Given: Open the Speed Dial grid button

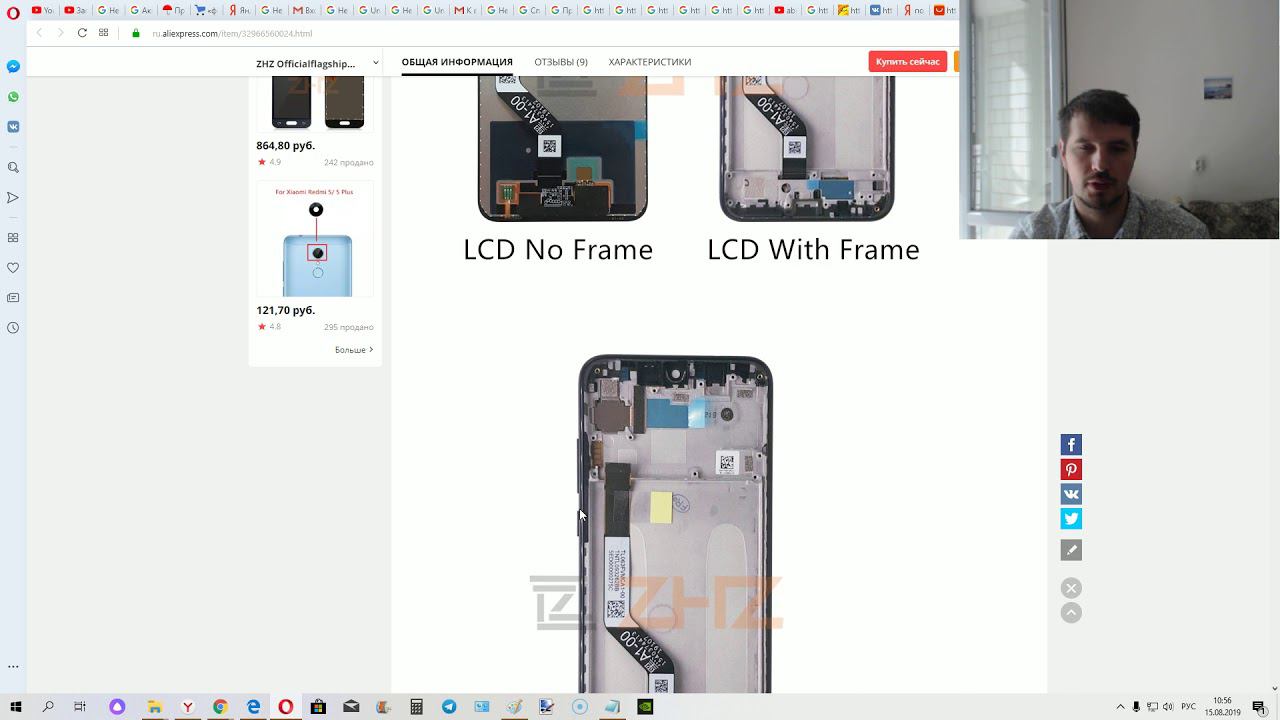Looking at the screenshot, I should click(103, 33).
